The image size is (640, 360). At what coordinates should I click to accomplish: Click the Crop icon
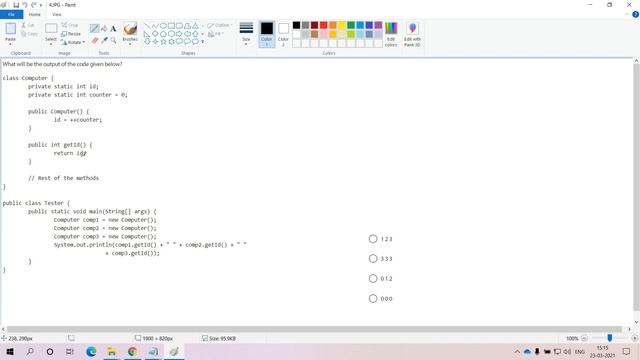(x=64, y=25)
